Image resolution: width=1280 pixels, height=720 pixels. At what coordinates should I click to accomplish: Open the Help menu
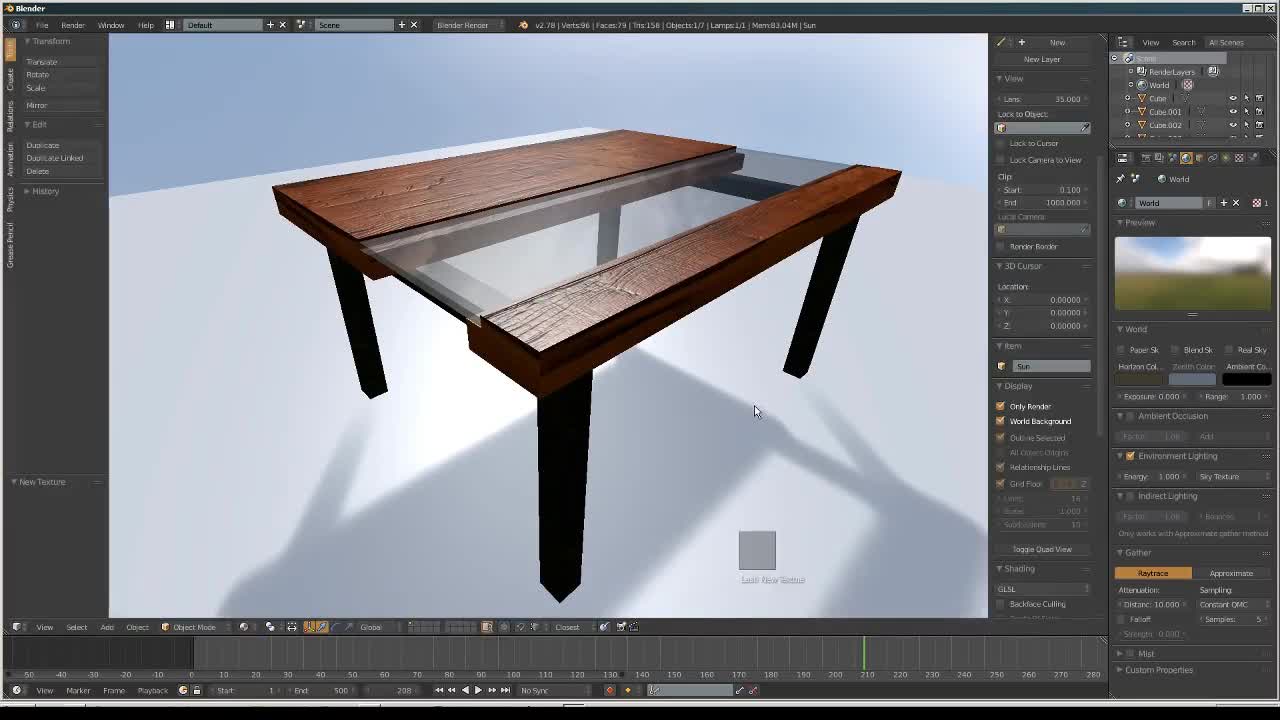tap(145, 25)
